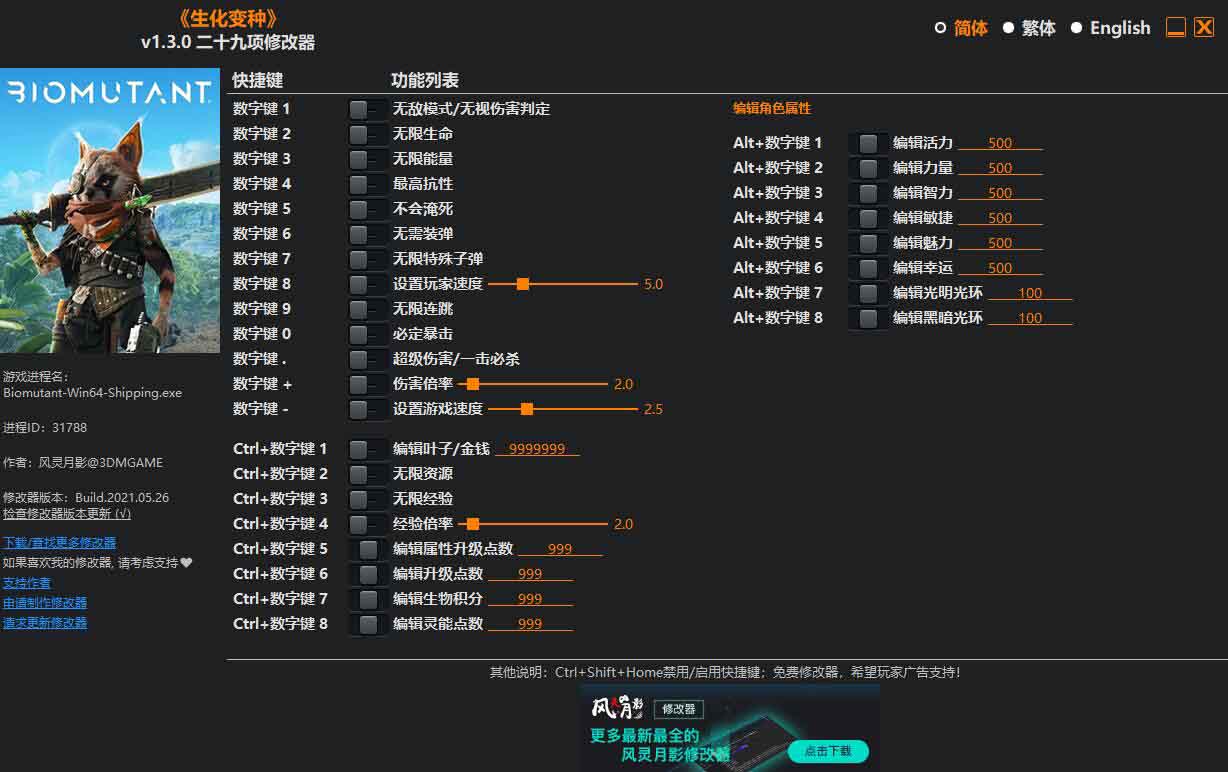
Task: Toggle 不会淹死 option
Action: click(x=368, y=209)
